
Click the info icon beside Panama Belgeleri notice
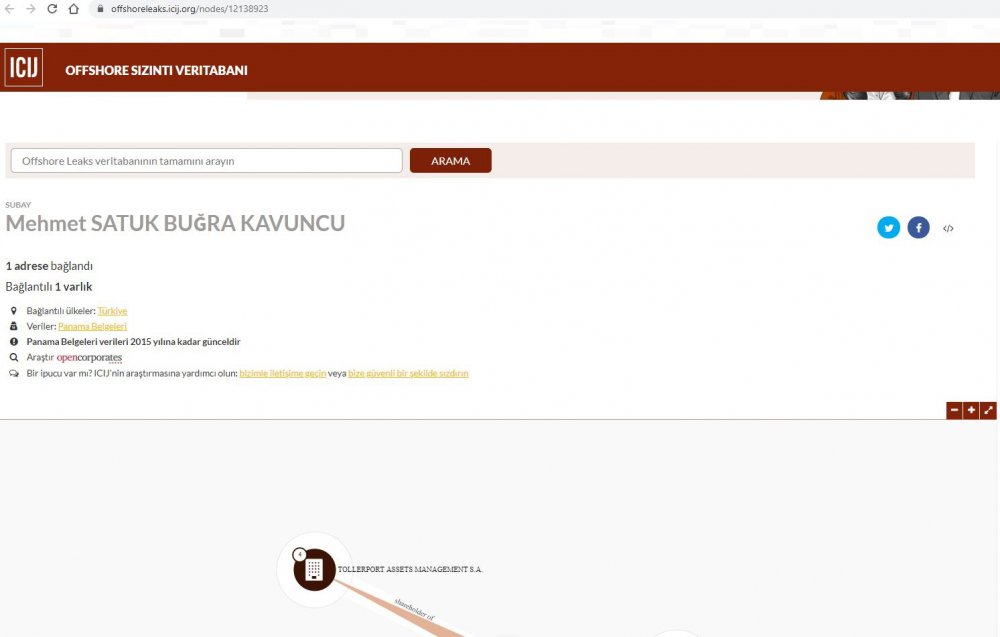coord(13,342)
